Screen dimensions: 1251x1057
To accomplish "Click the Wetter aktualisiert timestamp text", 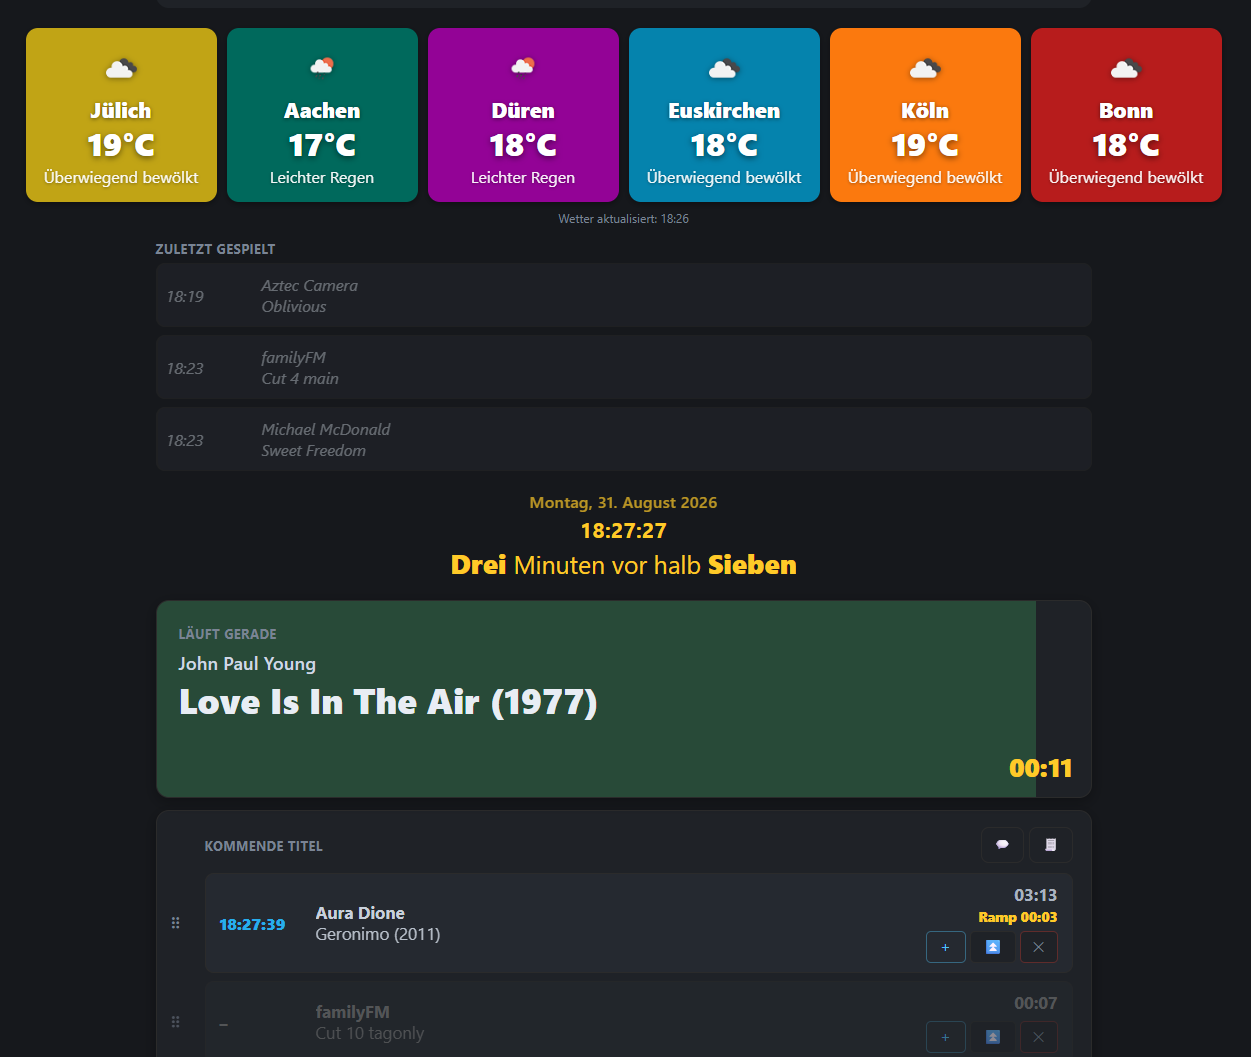I will click(623, 218).
